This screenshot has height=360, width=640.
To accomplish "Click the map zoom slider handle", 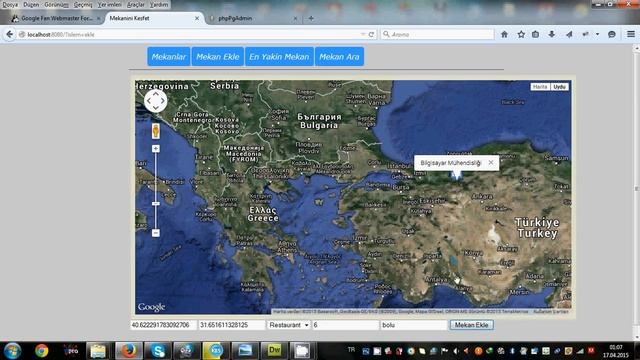I will 156,203.
